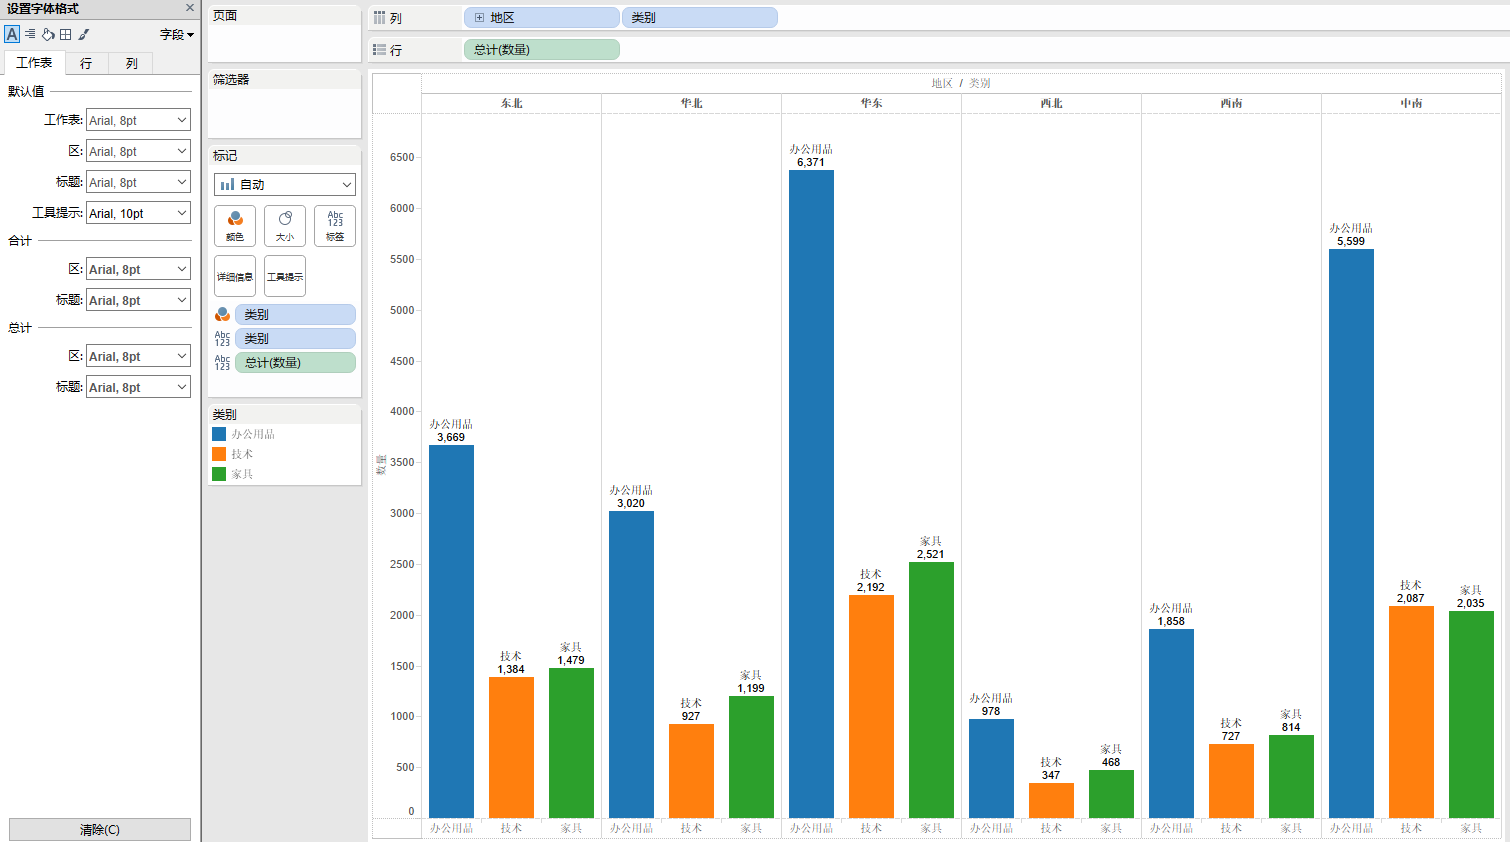Open default 区 font dropdown
This screenshot has width=1510, height=842.
pyautogui.click(x=138, y=151)
